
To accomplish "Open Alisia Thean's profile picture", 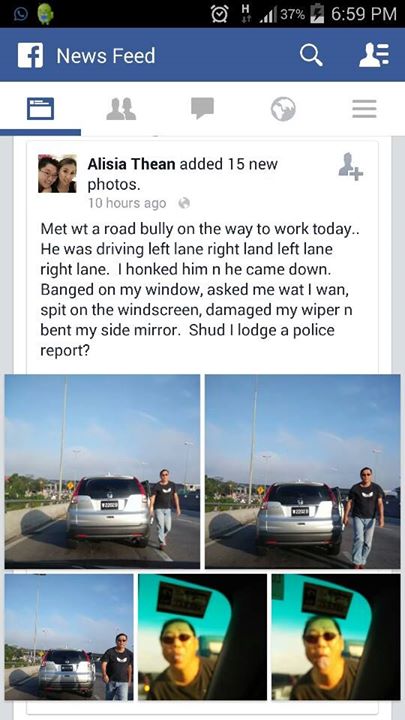I will (57, 174).
